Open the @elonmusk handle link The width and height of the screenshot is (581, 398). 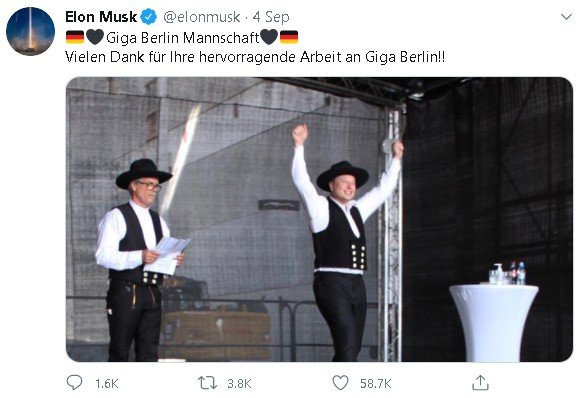coord(202,17)
